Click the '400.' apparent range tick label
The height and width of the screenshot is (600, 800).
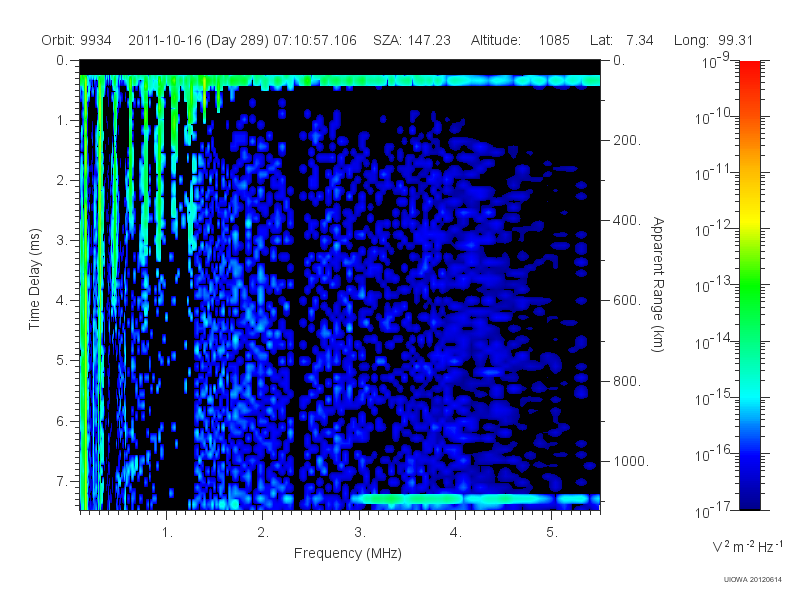pos(627,220)
